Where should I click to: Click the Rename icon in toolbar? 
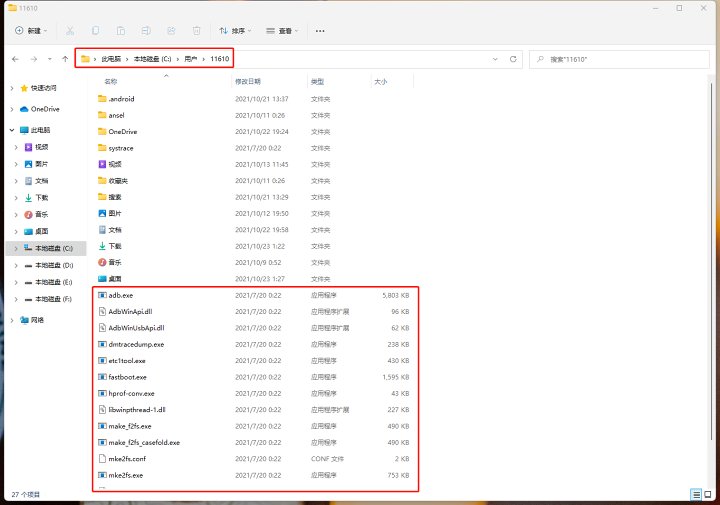[146, 31]
